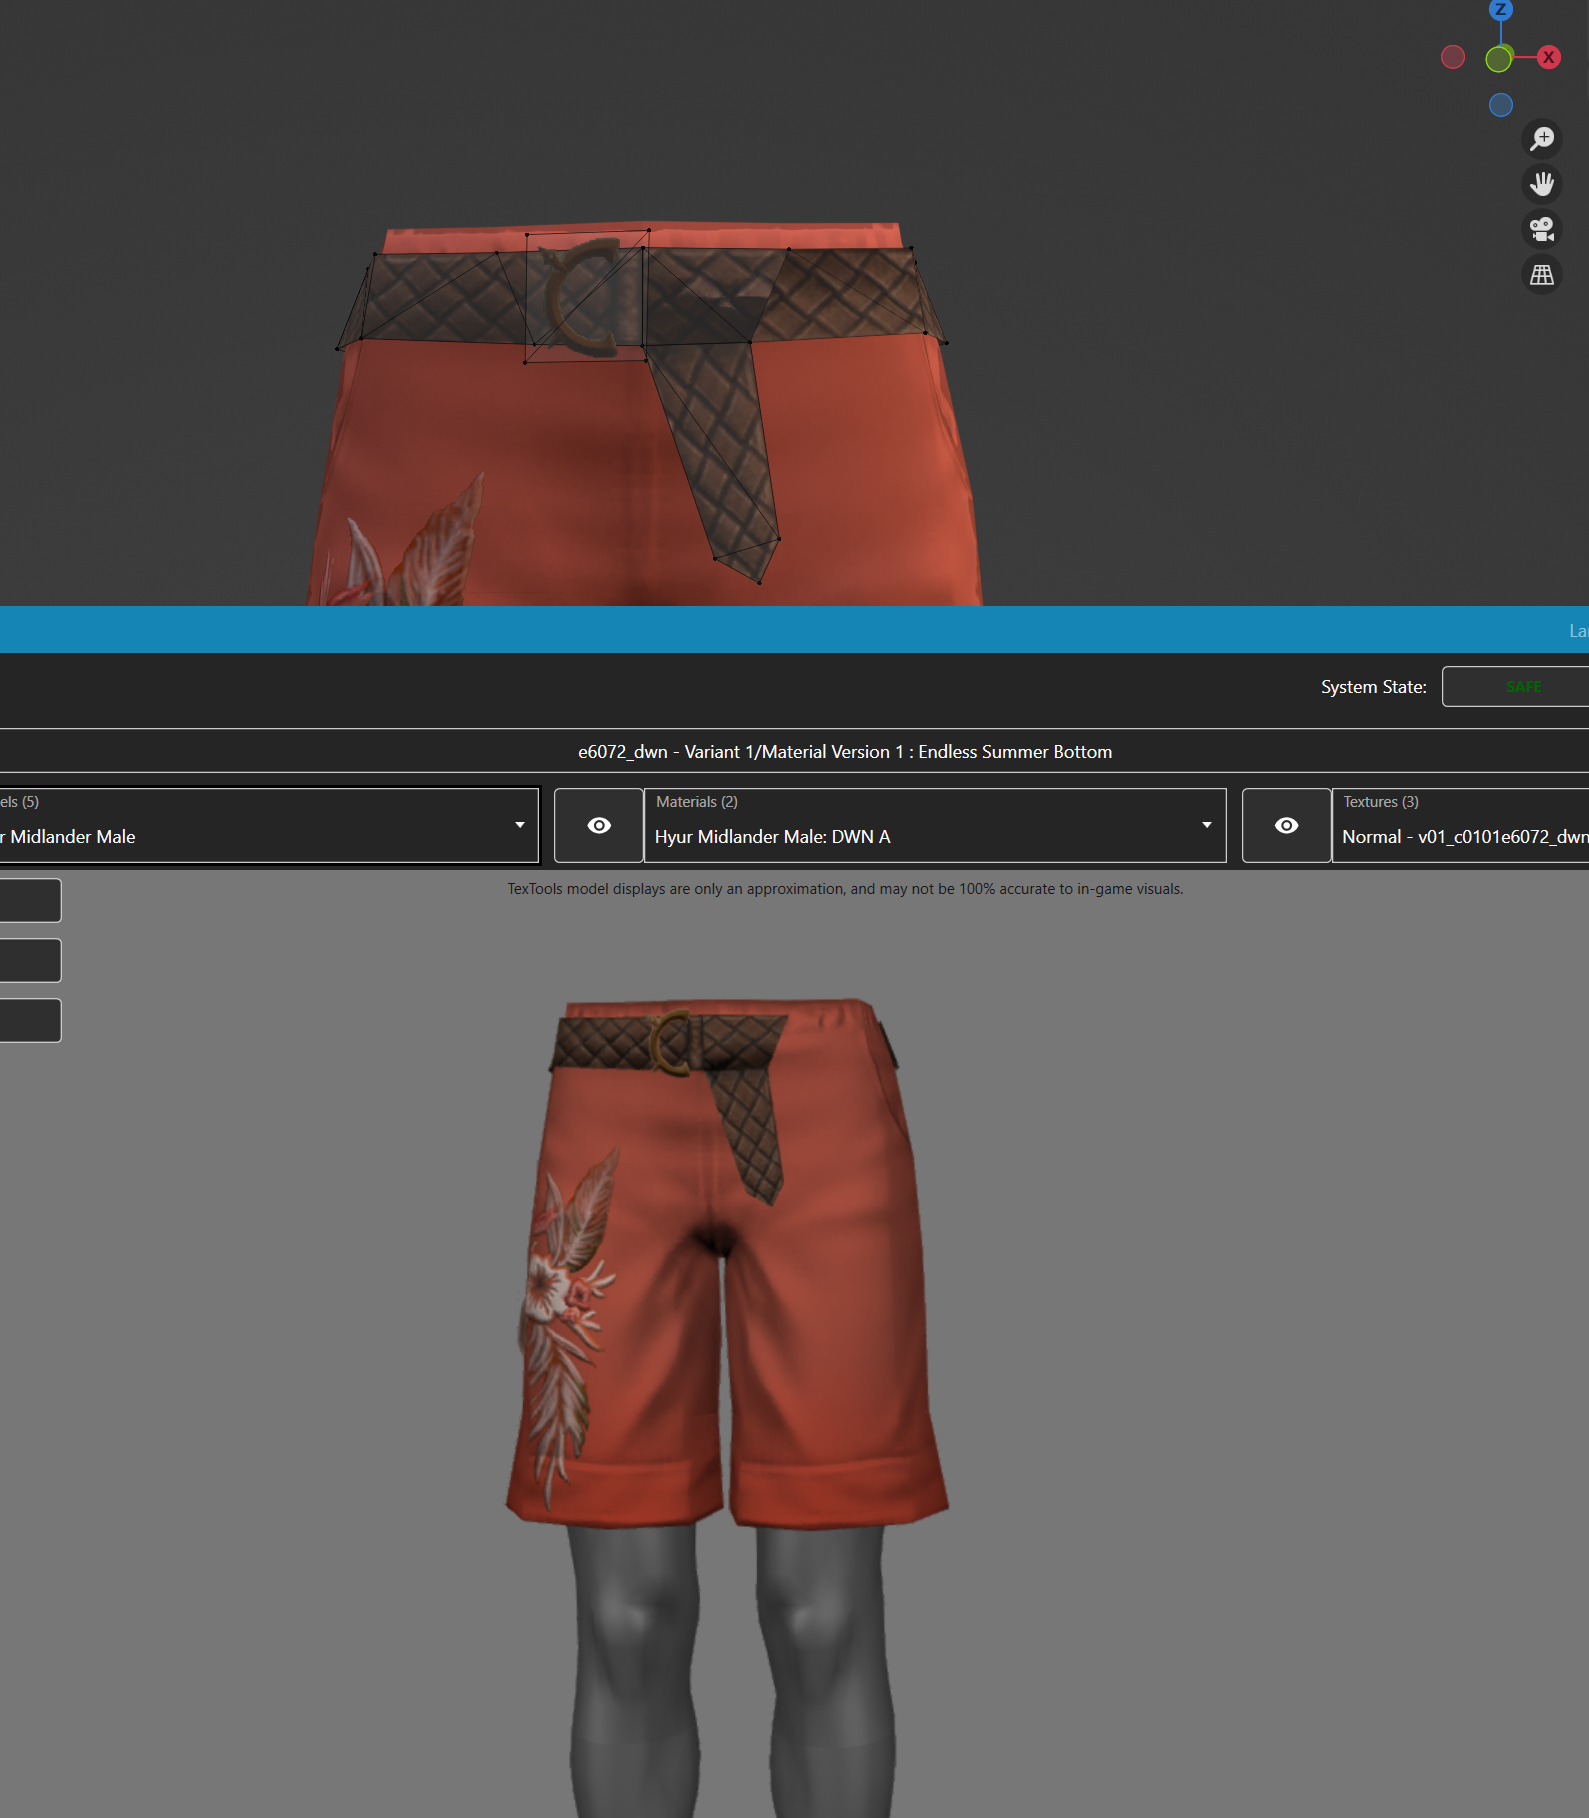Expand the Materials (2) dropdown
1589x1818 pixels.
[x=934, y=826]
